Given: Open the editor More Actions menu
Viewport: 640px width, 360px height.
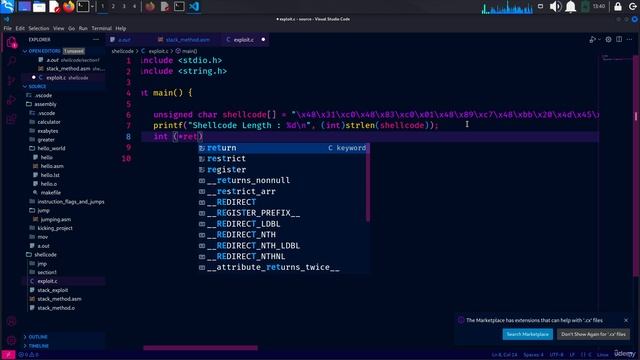Looking at the screenshot, I should coord(630,40).
